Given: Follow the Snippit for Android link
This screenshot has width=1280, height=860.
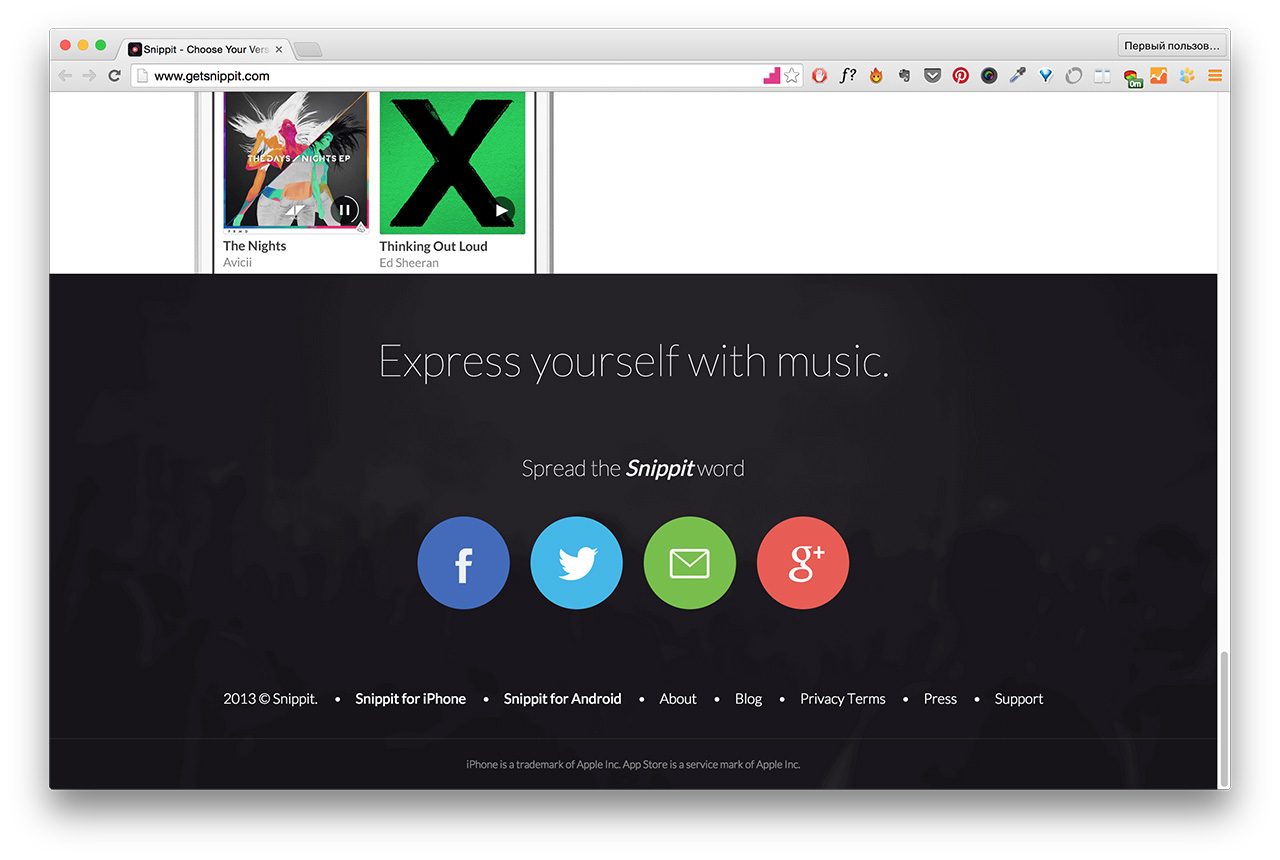Looking at the screenshot, I should (562, 699).
